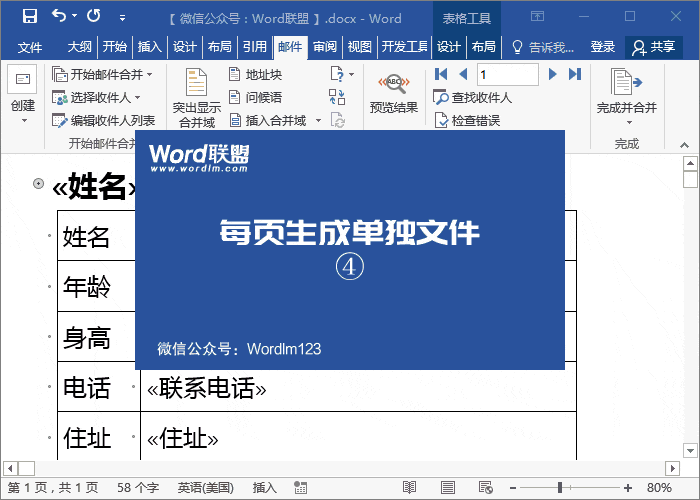Open the 文件 tab
Viewport: 700px width, 500px height.
pos(30,46)
